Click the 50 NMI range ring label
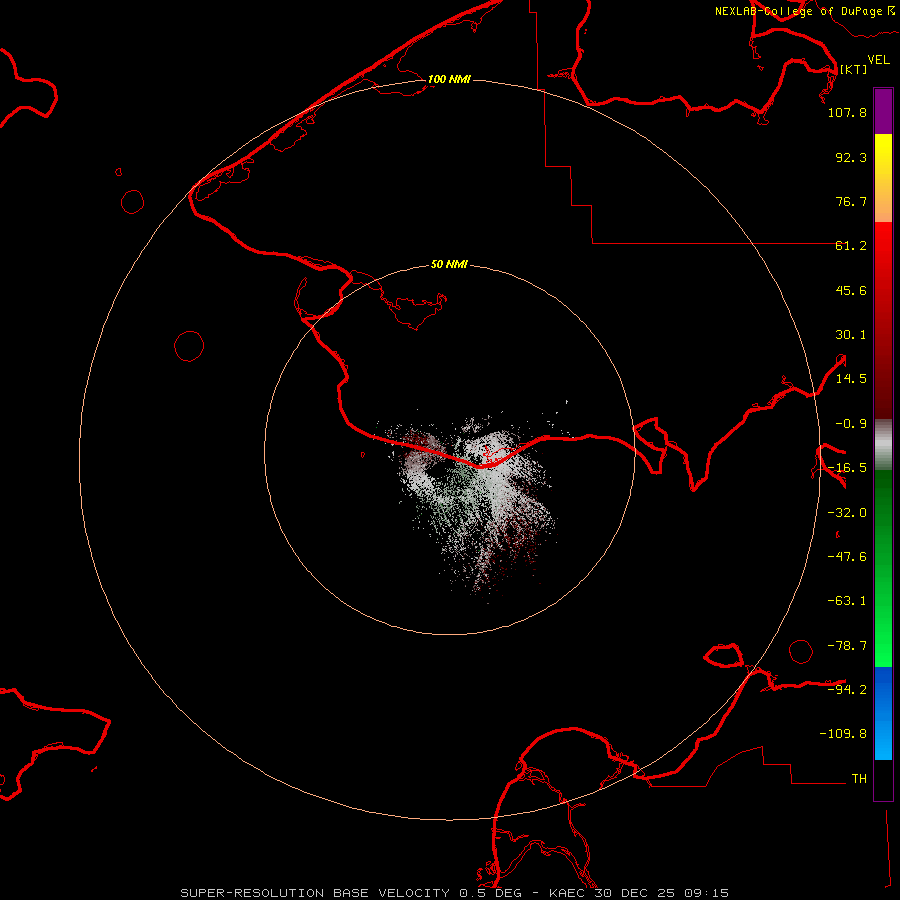 pyautogui.click(x=449, y=264)
